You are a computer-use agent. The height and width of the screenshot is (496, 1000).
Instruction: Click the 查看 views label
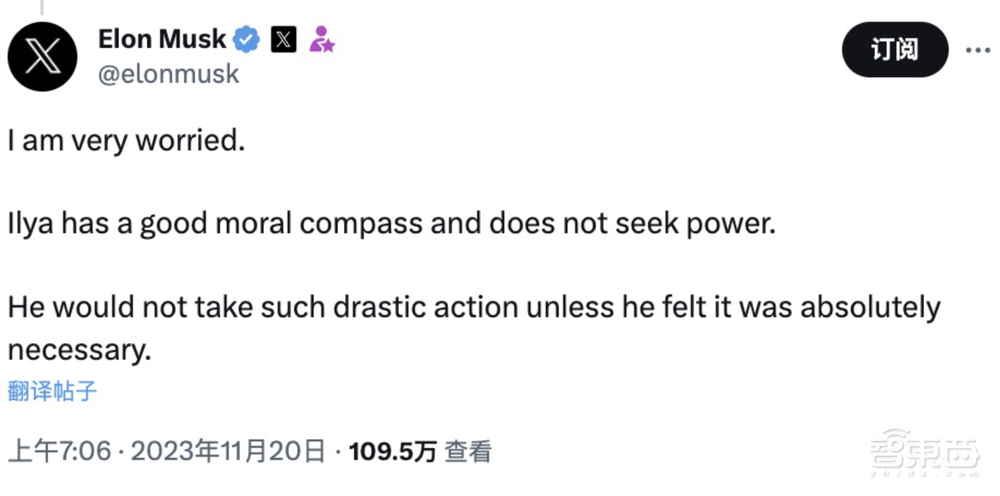coord(468,452)
